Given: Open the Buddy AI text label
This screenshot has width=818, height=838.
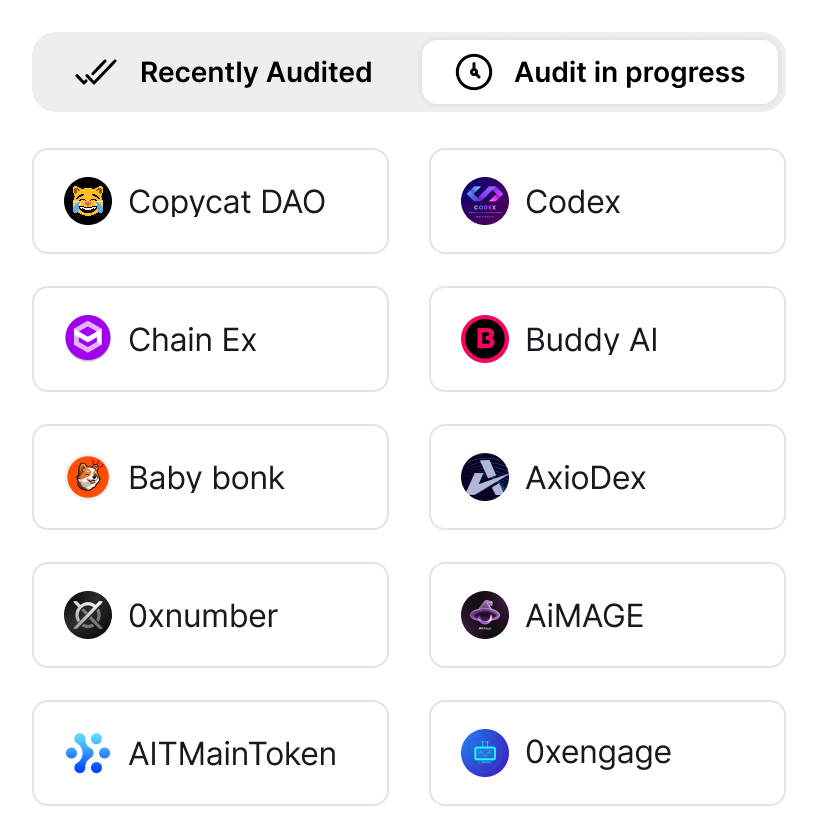Looking at the screenshot, I should 592,340.
